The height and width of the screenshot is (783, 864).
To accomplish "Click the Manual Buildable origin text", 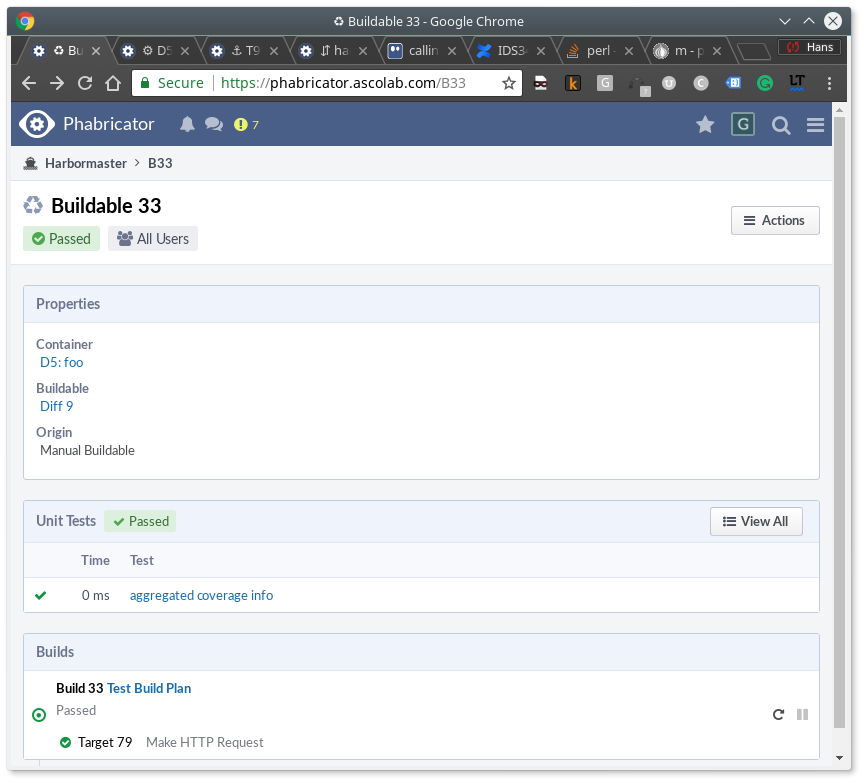I will [87, 450].
